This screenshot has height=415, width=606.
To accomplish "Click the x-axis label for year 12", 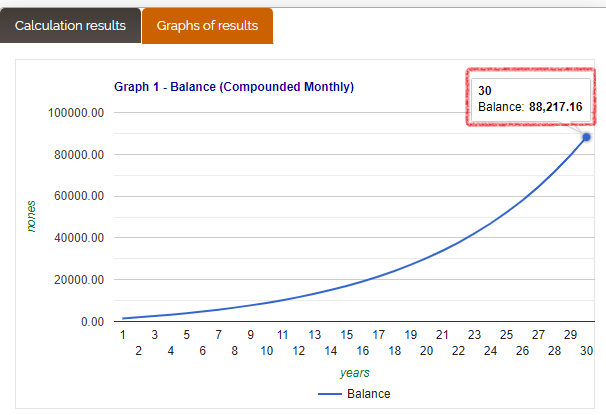I will 298,351.
